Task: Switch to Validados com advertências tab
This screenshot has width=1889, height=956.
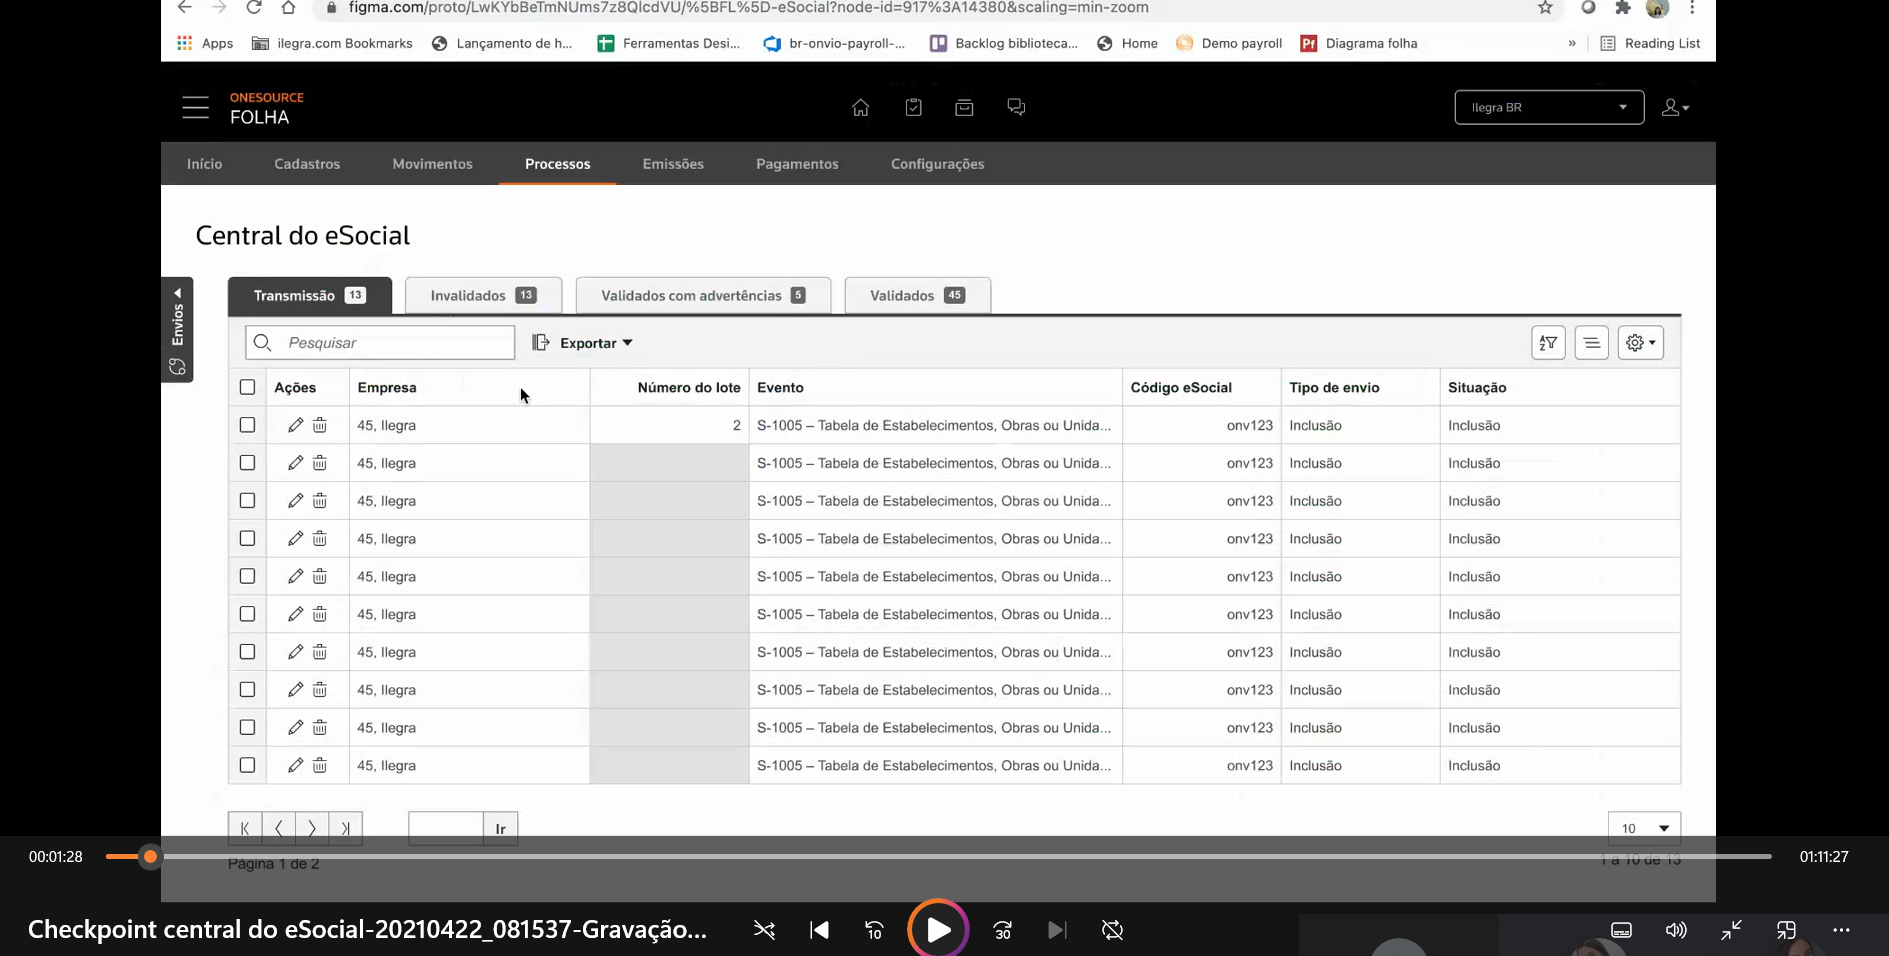Action: (703, 295)
